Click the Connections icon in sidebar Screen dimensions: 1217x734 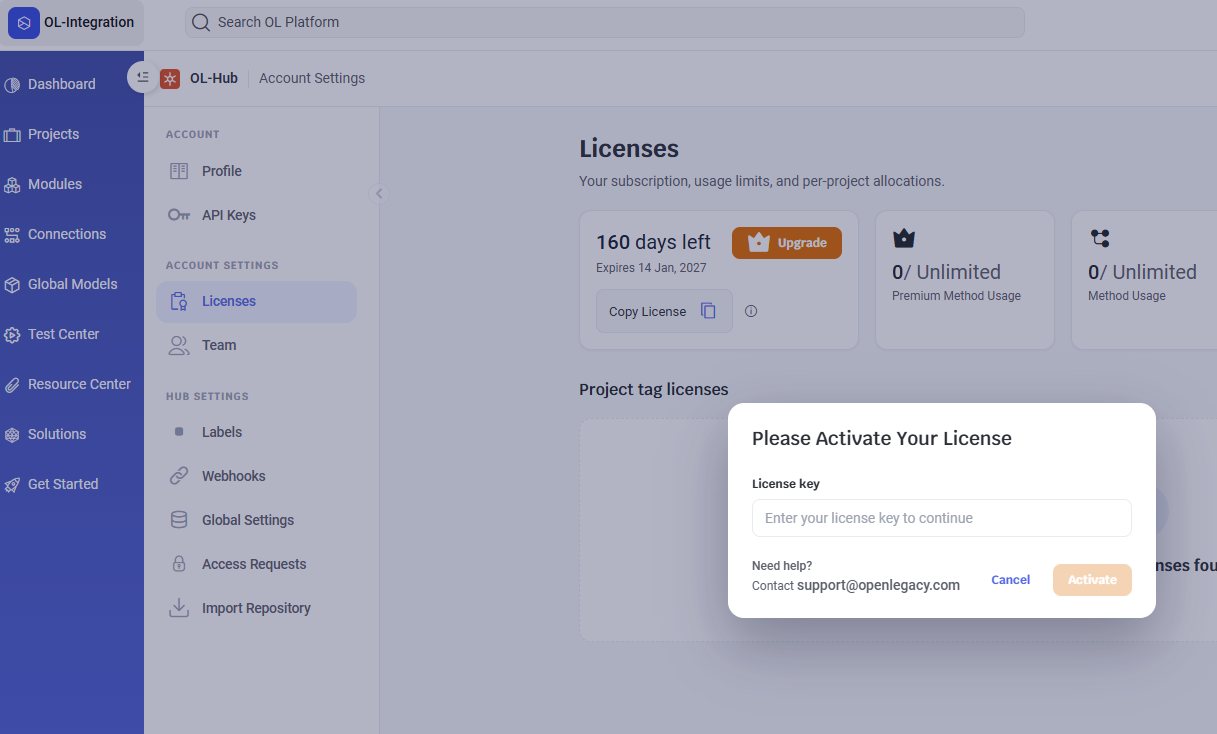(x=12, y=234)
